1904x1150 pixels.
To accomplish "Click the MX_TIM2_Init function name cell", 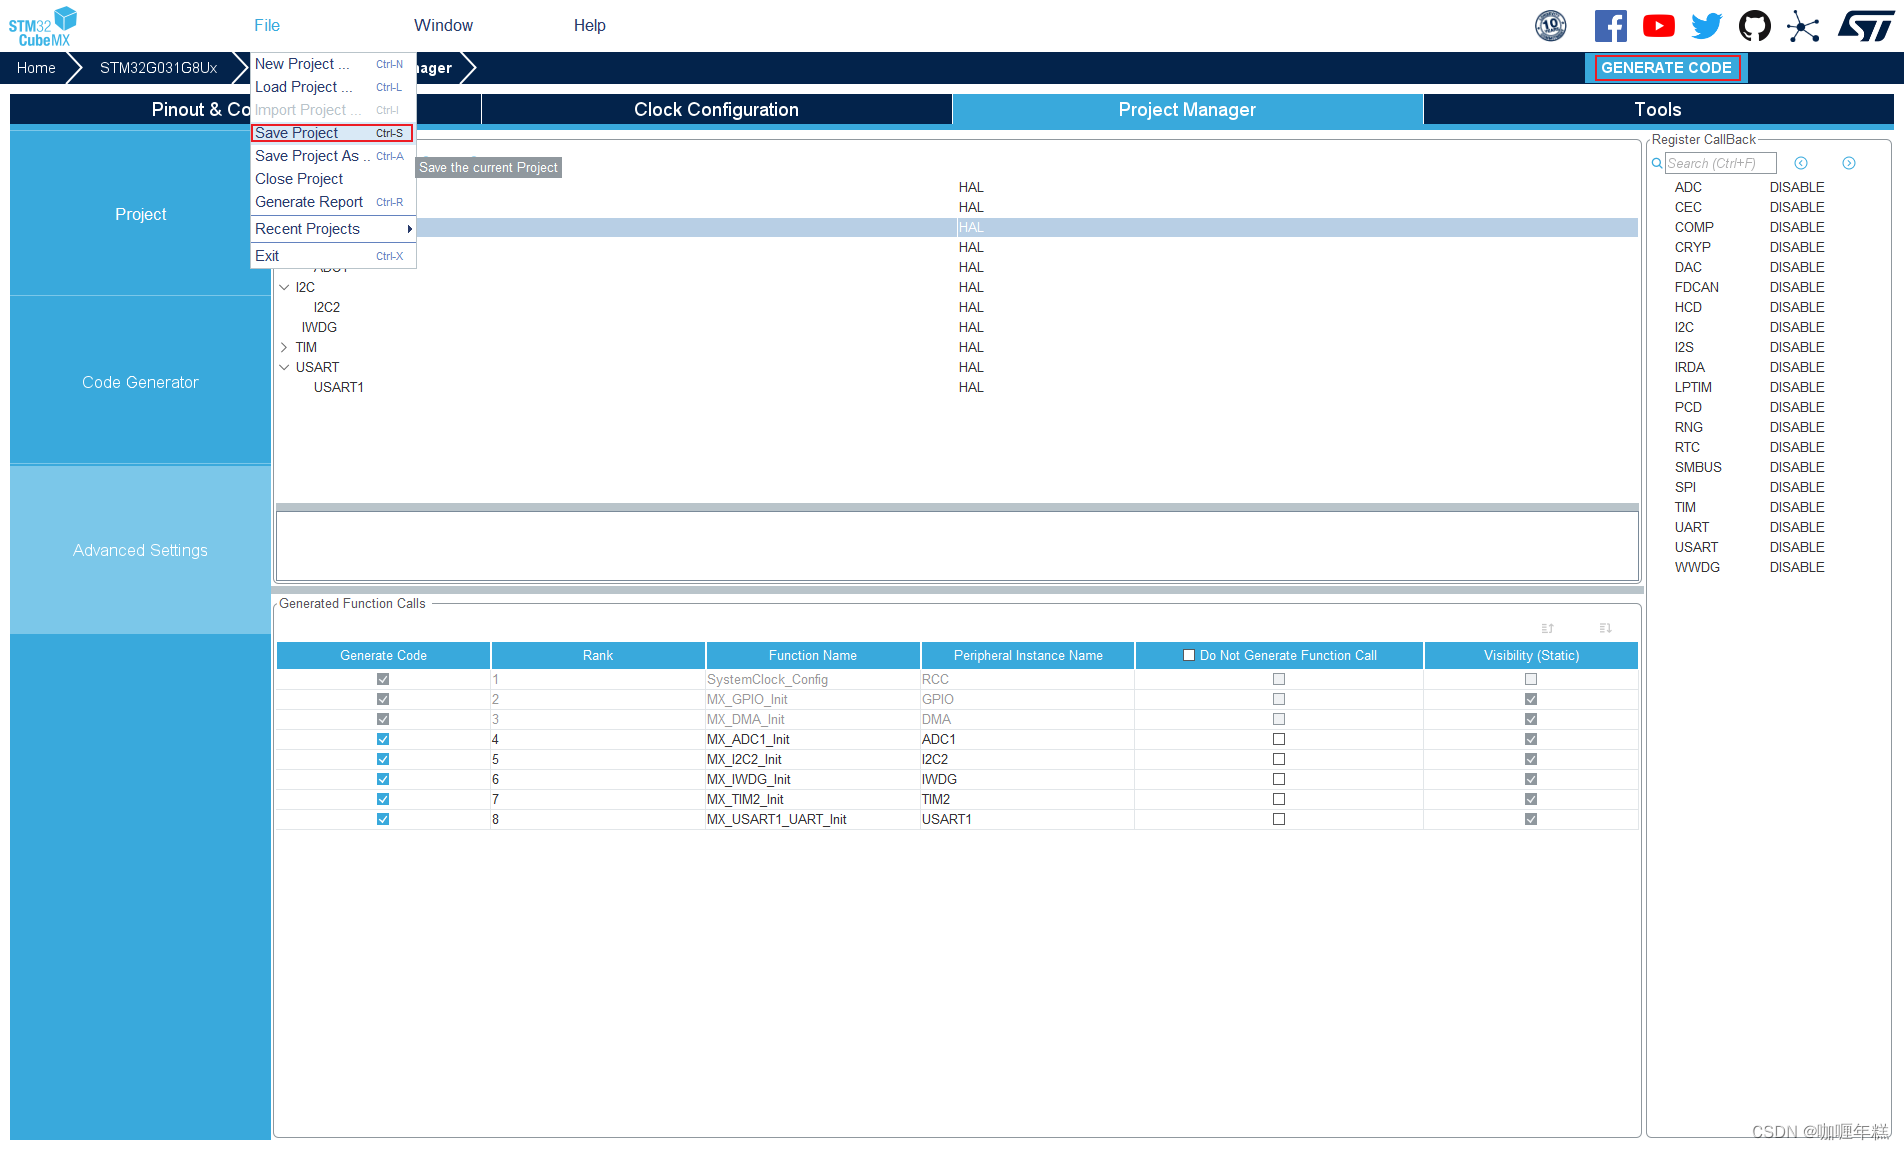I will tap(813, 799).
